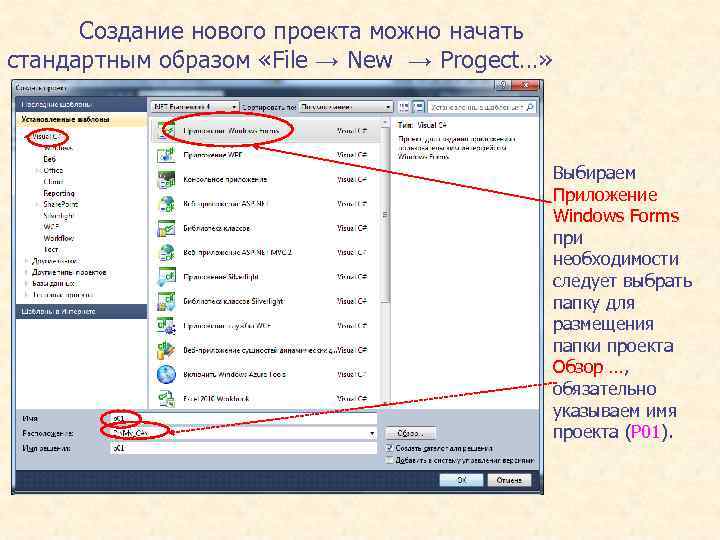Close the New Project dialog
Screen dimensions: 720x540
tap(524, 85)
